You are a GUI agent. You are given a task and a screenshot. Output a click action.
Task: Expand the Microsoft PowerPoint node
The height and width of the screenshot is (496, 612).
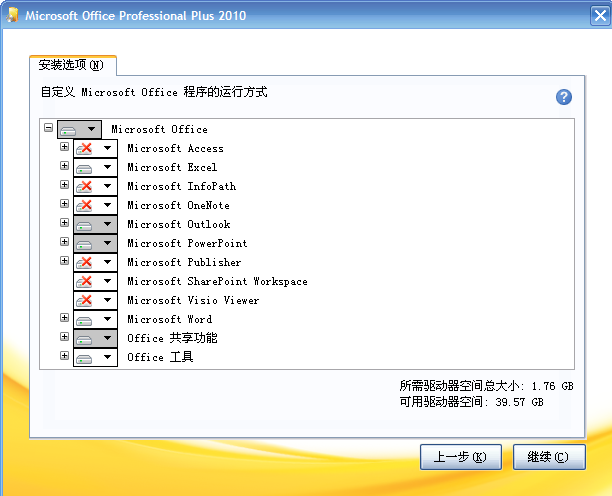point(64,242)
